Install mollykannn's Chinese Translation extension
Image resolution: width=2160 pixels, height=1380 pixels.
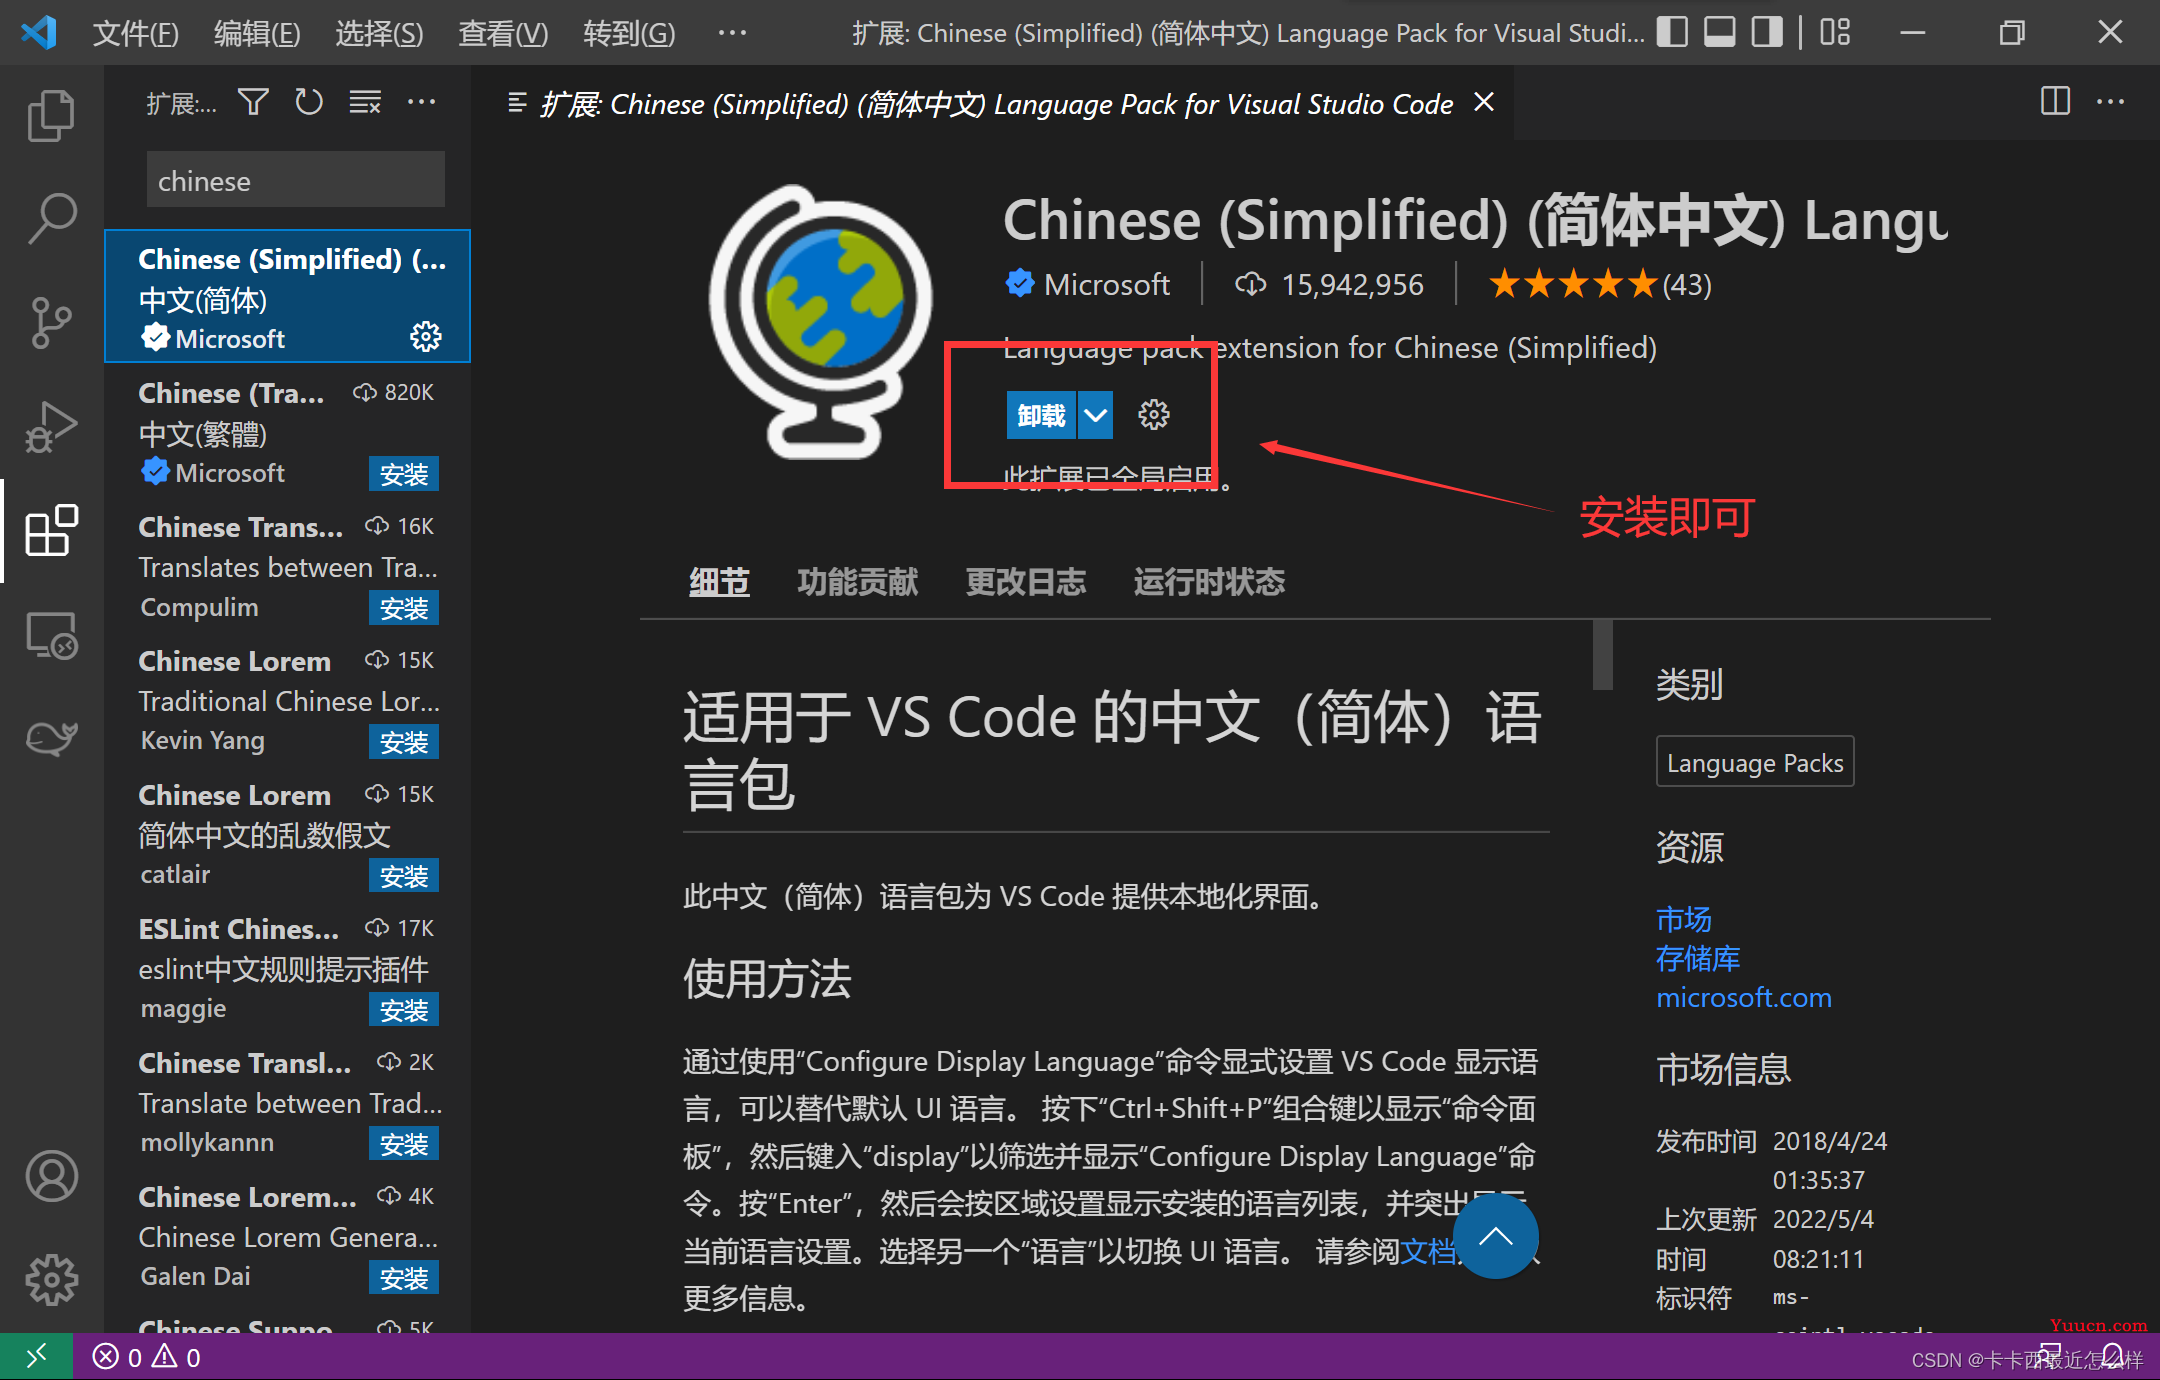click(x=404, y=1144)
